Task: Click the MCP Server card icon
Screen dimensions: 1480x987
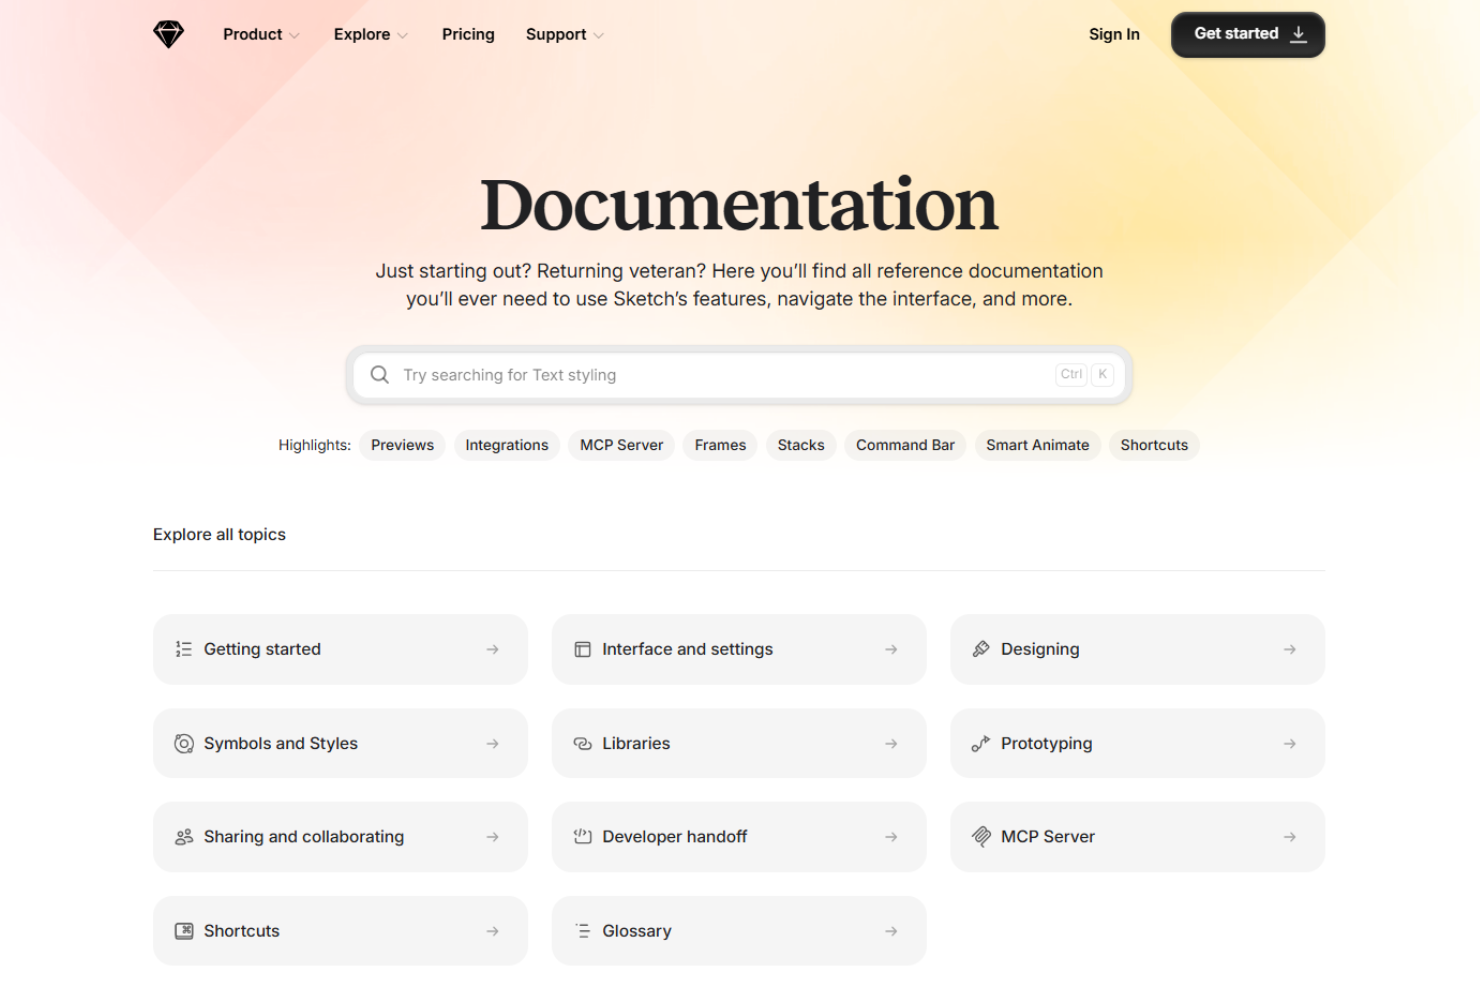Action: tap(981, 837)
